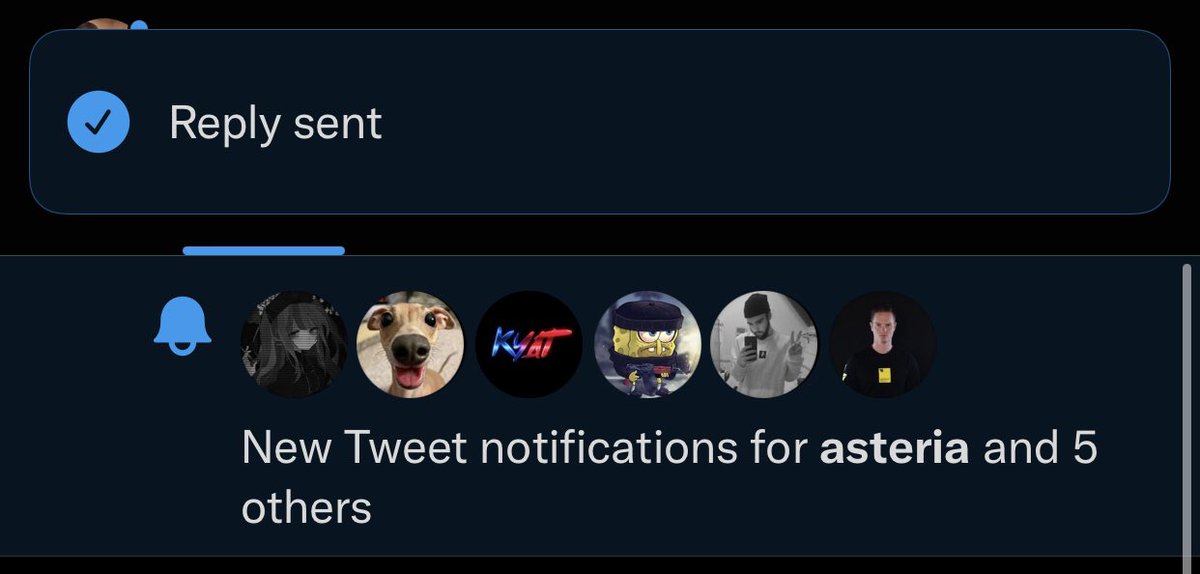
Task: Select the active tab's blue underline indicator
Action: tap(264, 250)
